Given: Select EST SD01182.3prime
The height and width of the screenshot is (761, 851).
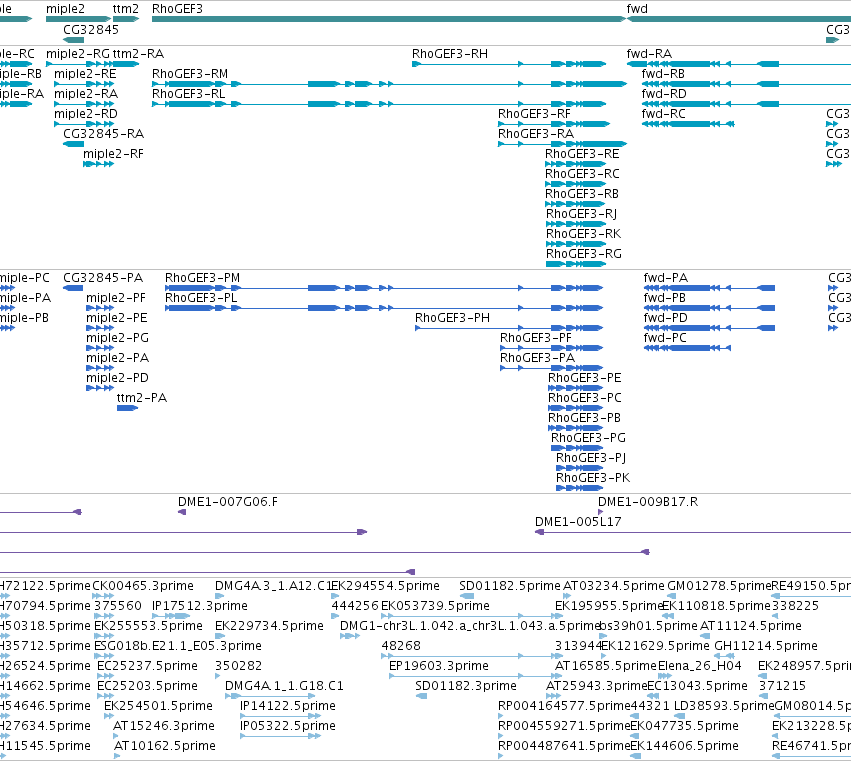Looking at the screenshot, I should (466, 687).
